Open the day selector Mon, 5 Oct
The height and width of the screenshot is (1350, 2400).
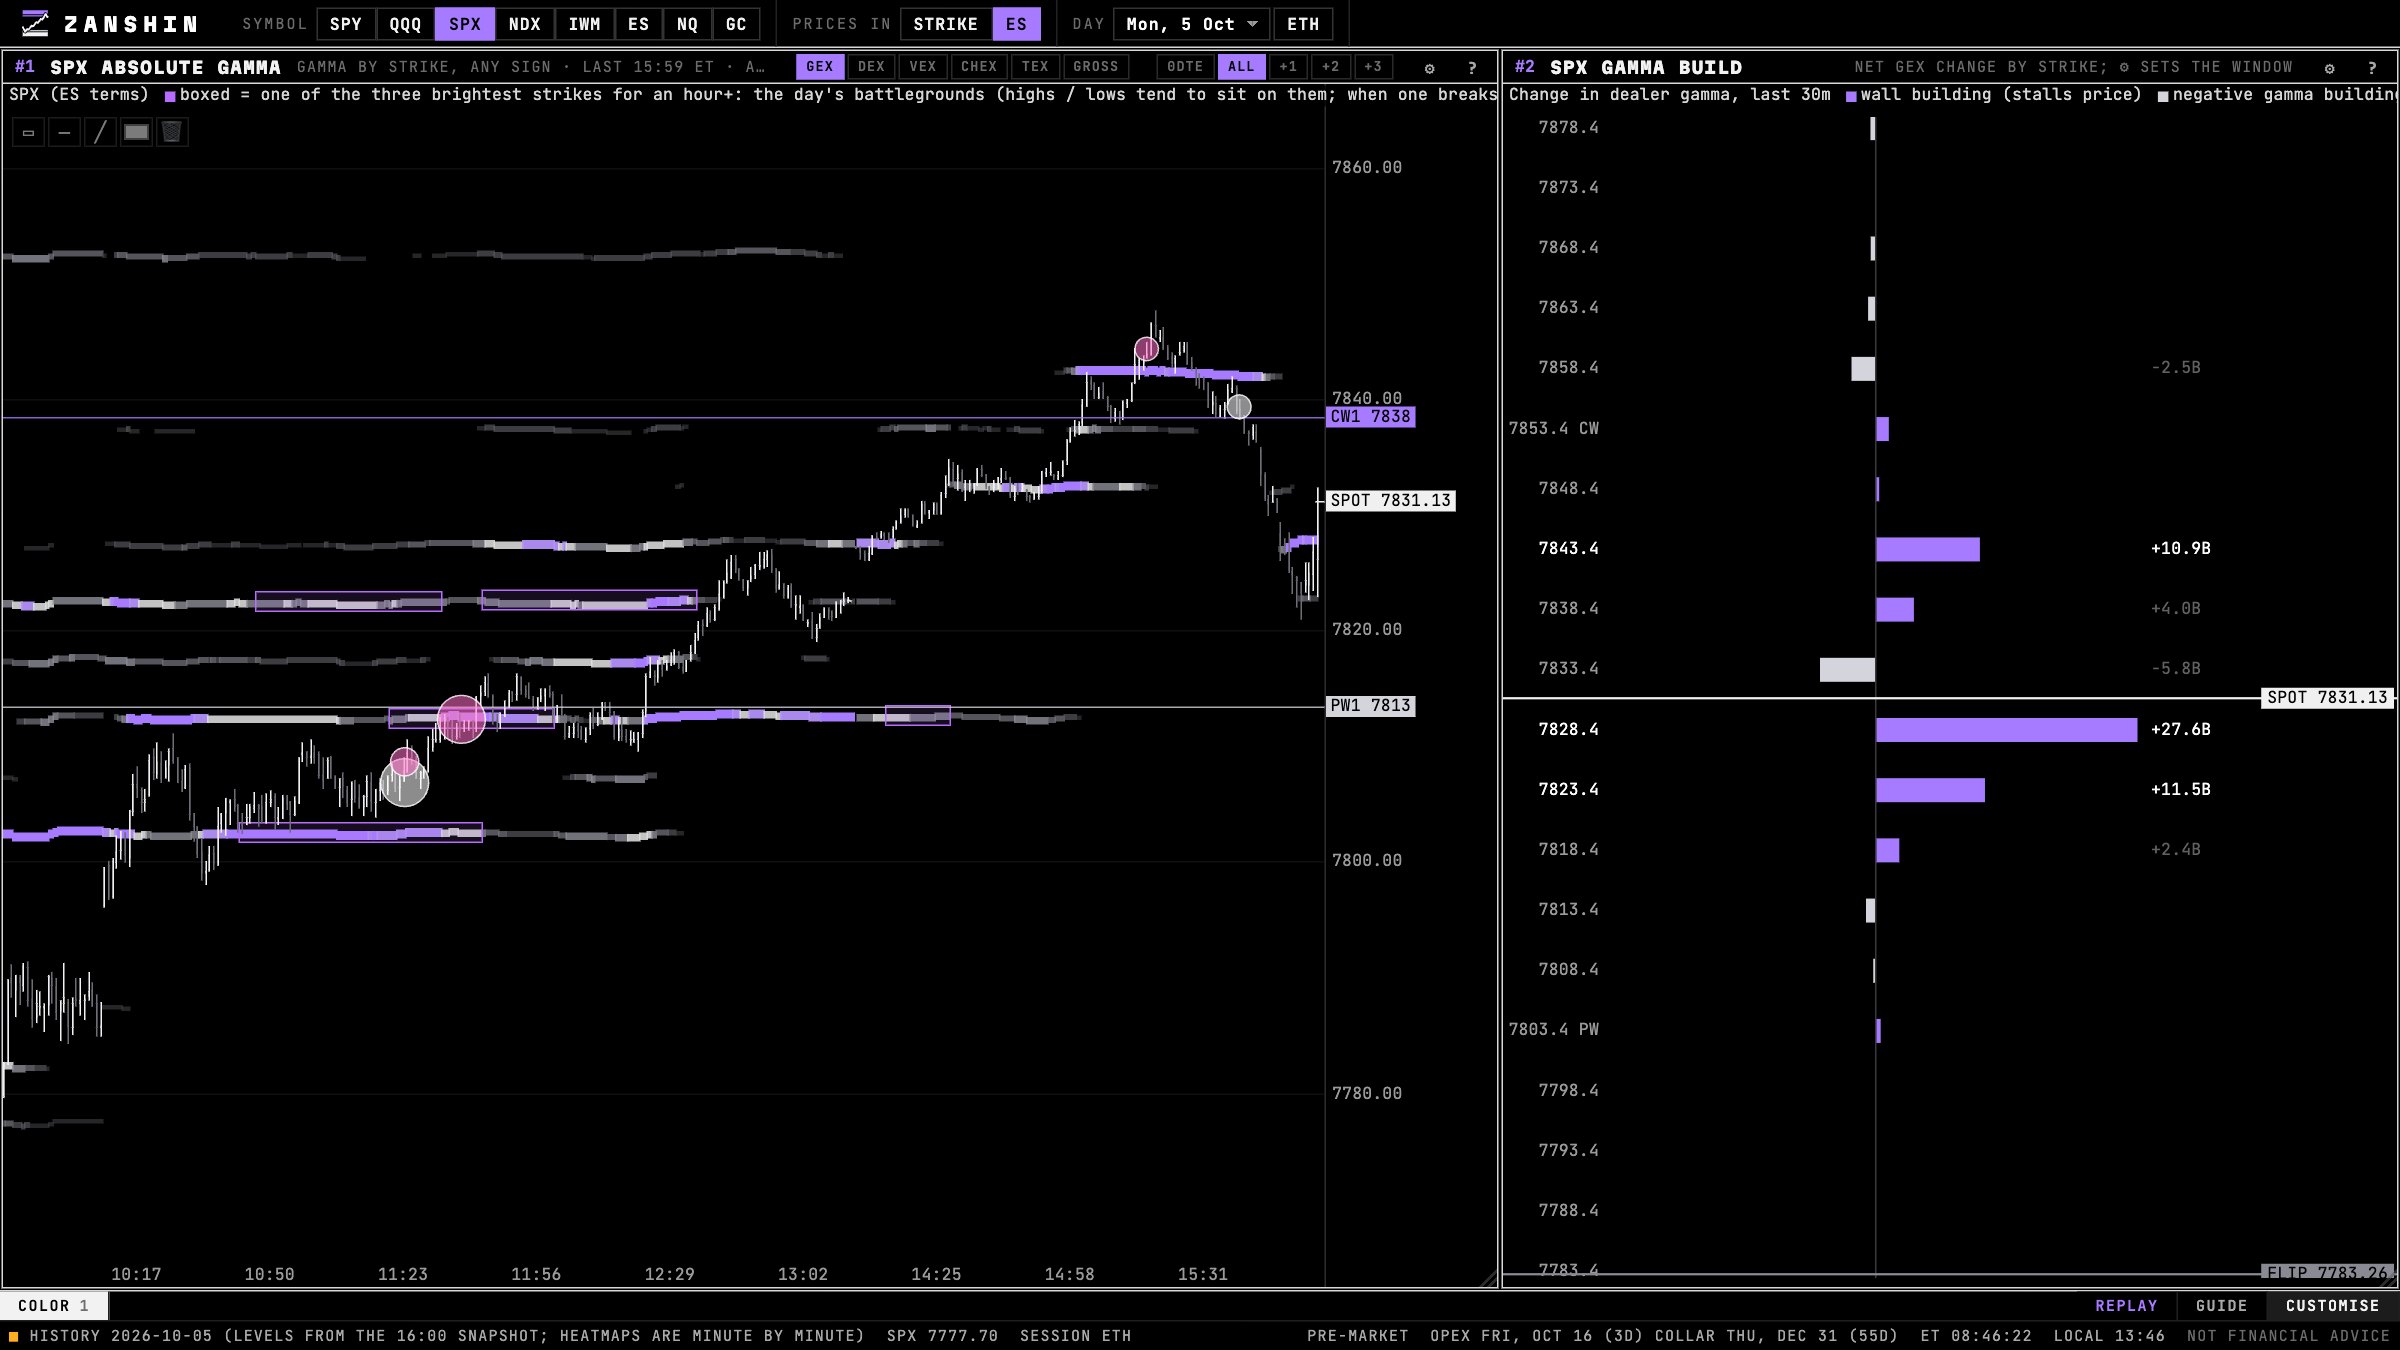tap(1192, 24)
